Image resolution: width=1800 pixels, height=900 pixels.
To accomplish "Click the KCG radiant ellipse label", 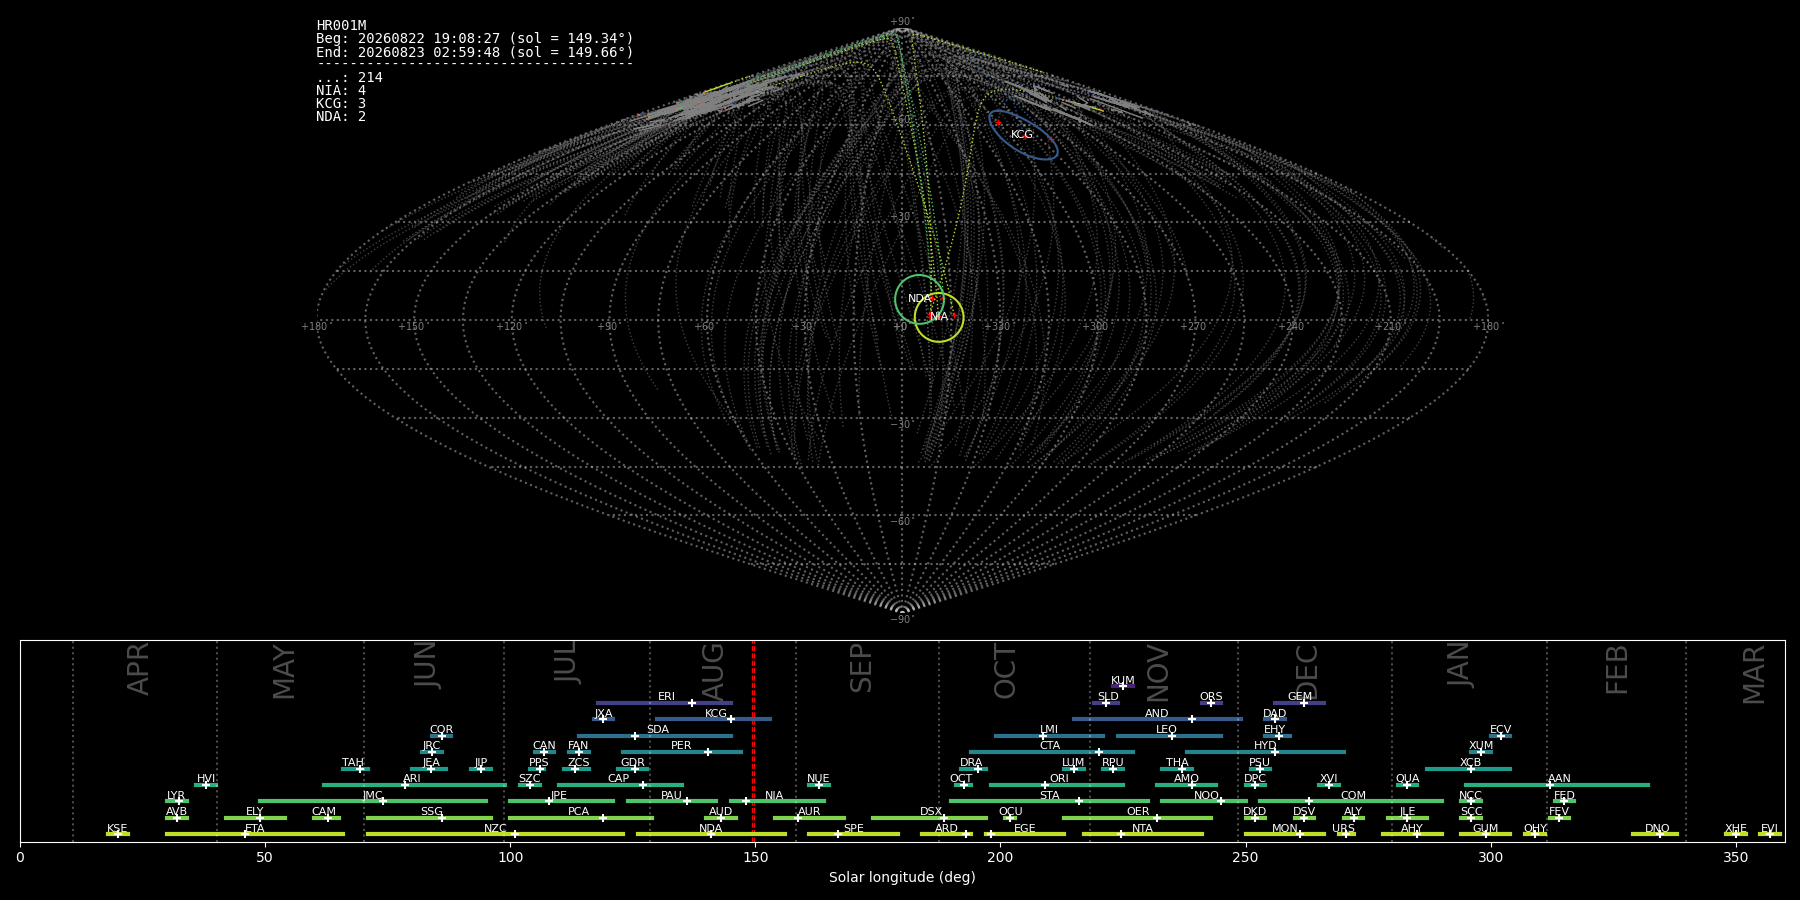I will [x=1021, y=135].
